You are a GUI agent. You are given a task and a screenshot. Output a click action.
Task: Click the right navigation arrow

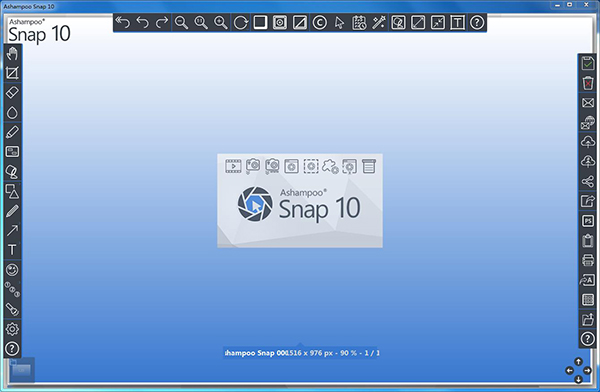tap(587, 370)
